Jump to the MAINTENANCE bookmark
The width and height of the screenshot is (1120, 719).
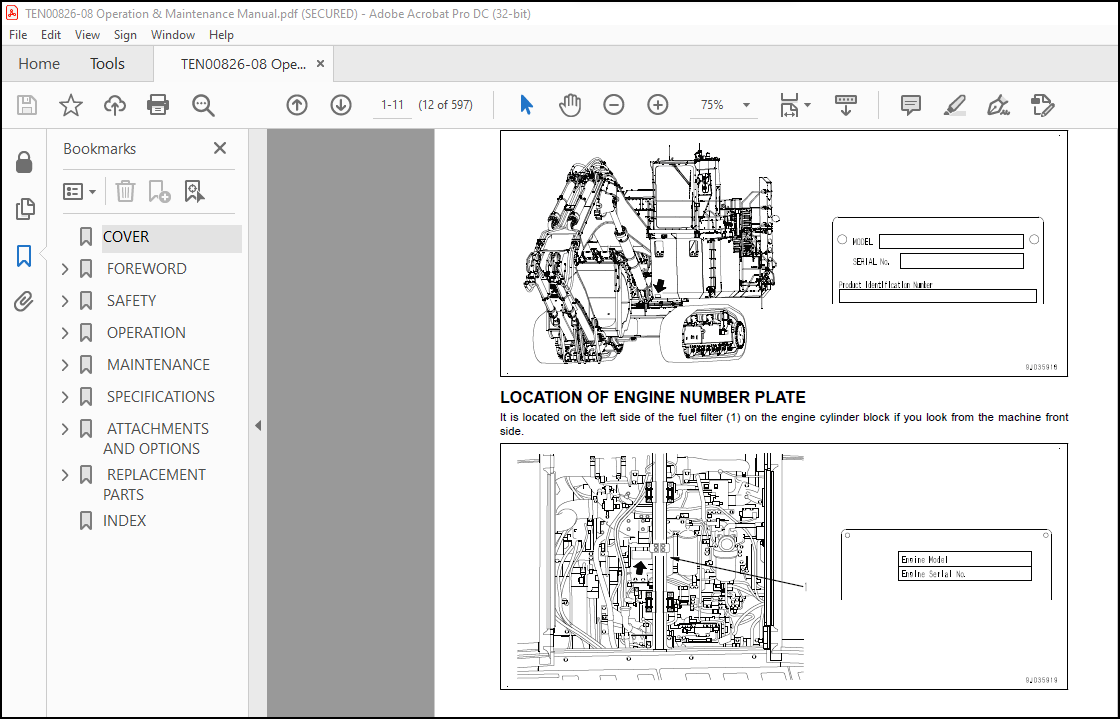pos(158,366)
